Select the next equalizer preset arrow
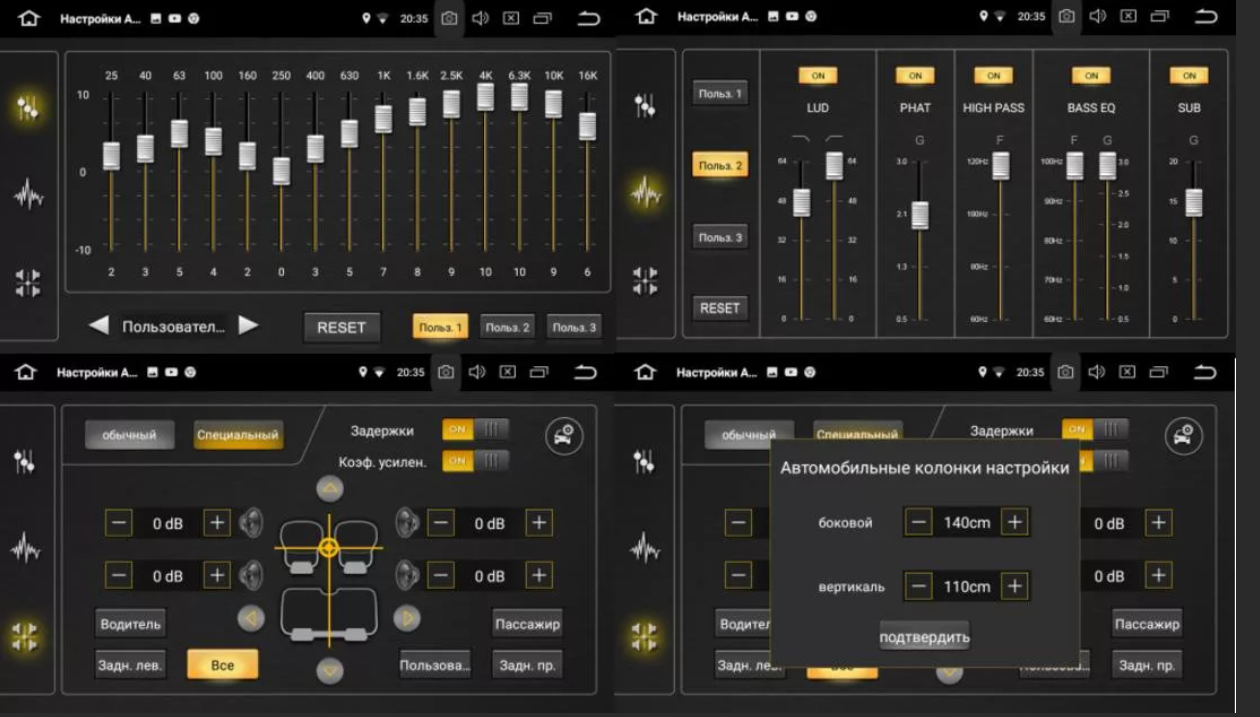Viewport: 1260px width, 717px height. pos(248,325)
